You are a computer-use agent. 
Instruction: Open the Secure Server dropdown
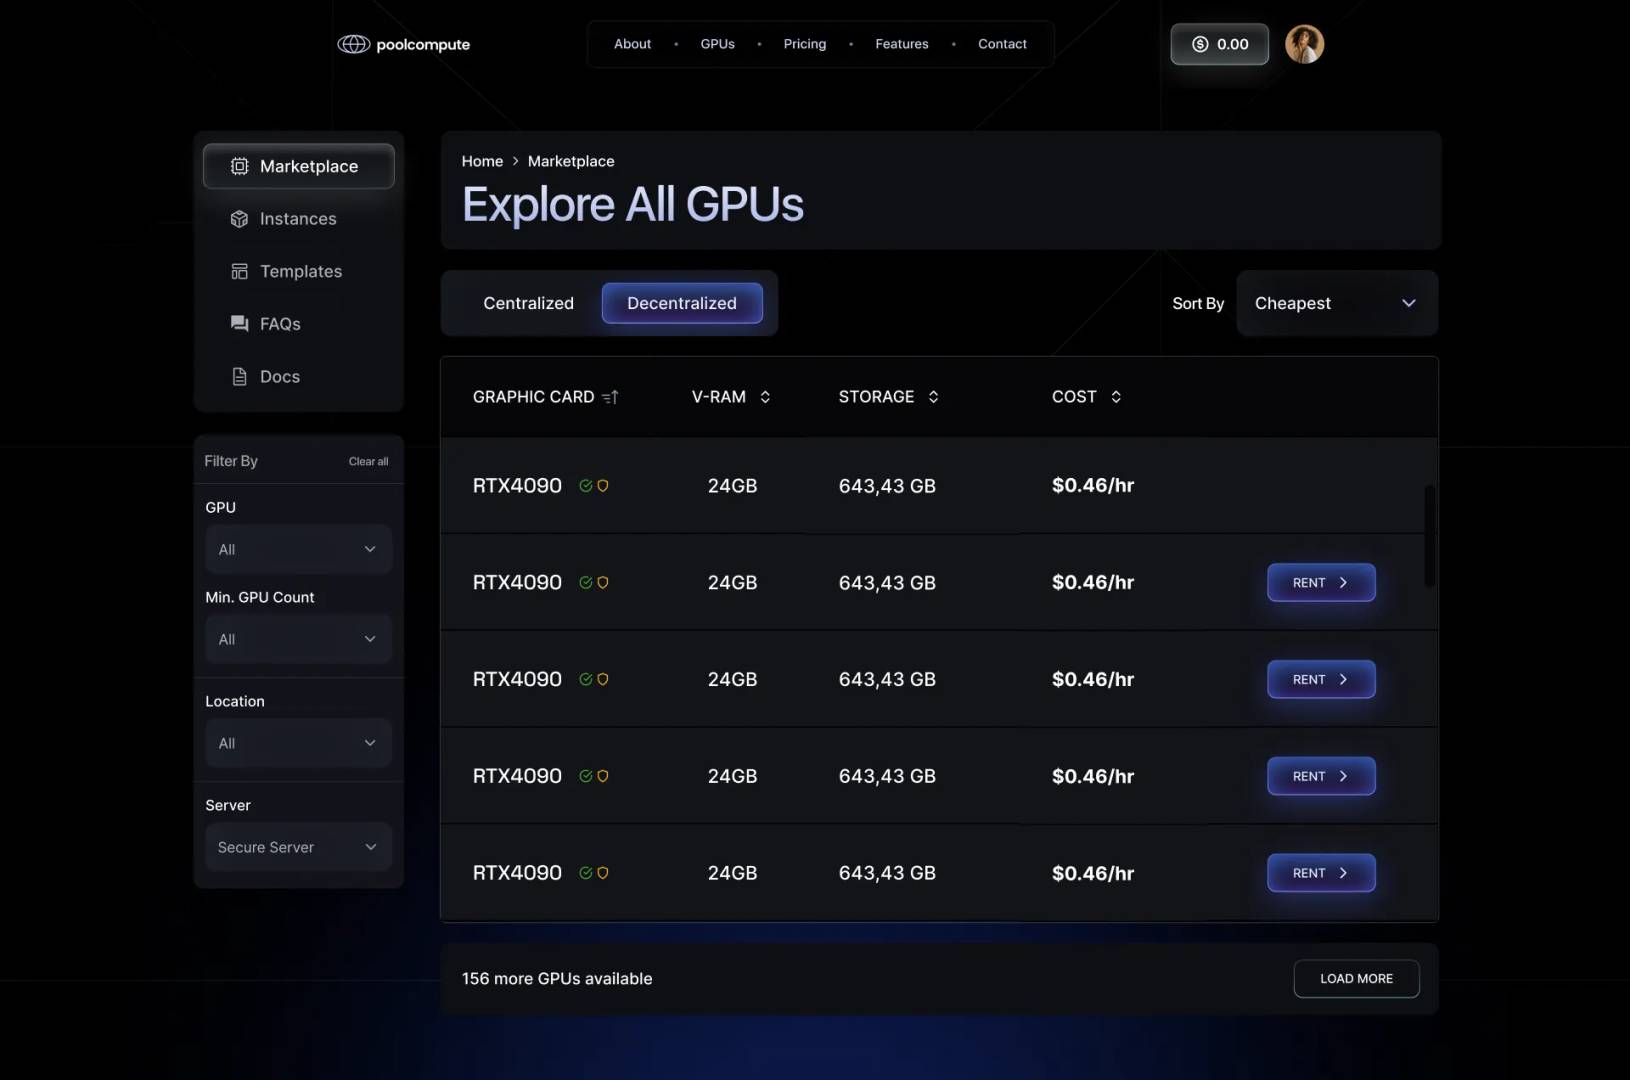[298, 847]
